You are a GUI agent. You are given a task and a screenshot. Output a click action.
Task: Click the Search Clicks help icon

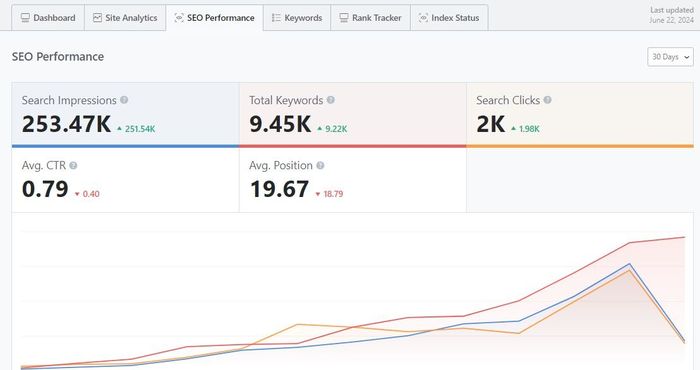point(548,100)
